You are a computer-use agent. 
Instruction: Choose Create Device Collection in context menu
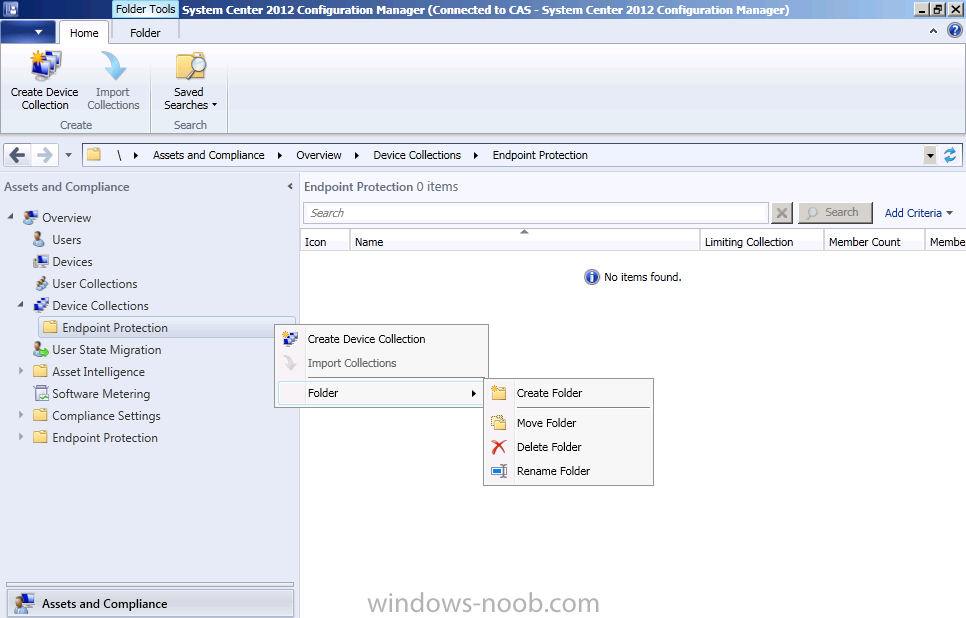381,339
